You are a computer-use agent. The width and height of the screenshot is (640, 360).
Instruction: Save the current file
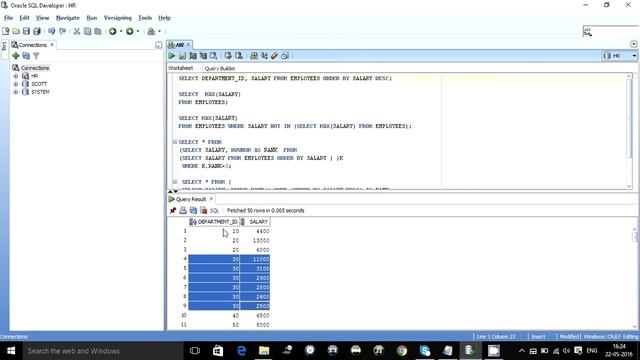pyautogui.click(x=27, y=31)
